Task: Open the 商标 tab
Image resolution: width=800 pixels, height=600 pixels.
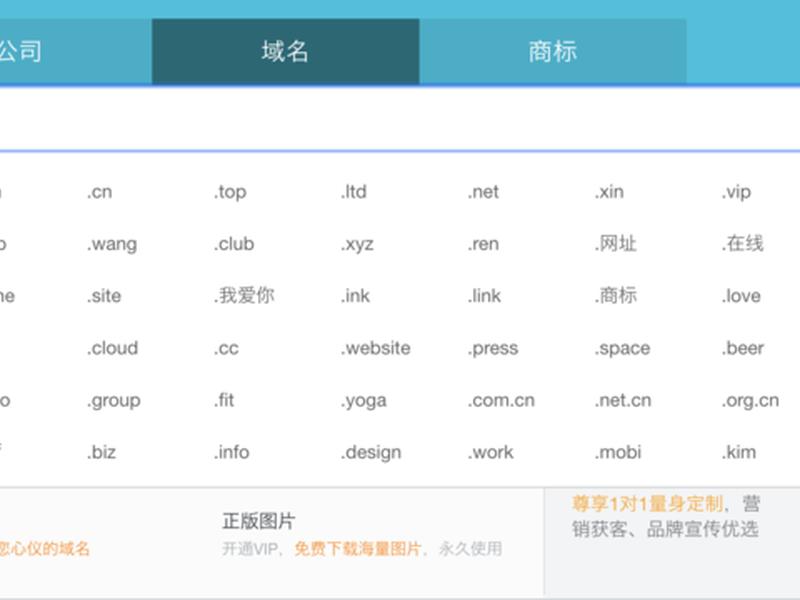Action: (x=553, y=52)
